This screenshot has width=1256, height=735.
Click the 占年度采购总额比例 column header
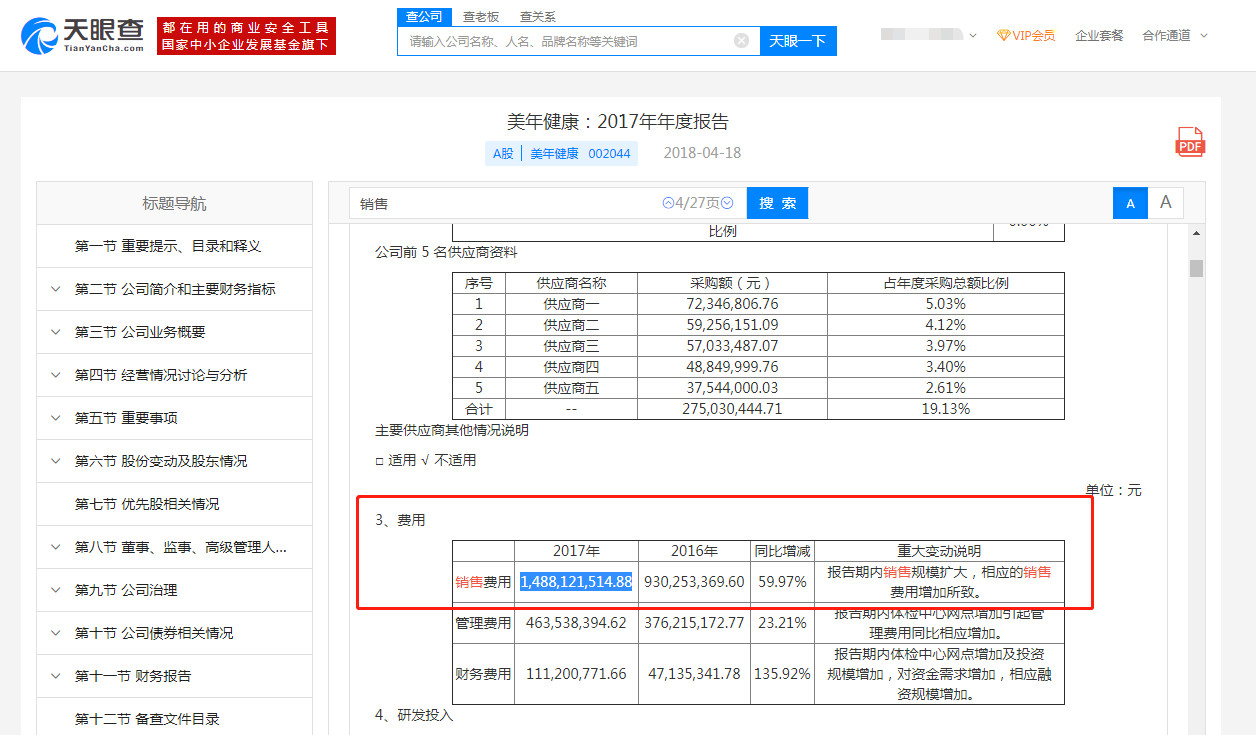click(945, 283)
